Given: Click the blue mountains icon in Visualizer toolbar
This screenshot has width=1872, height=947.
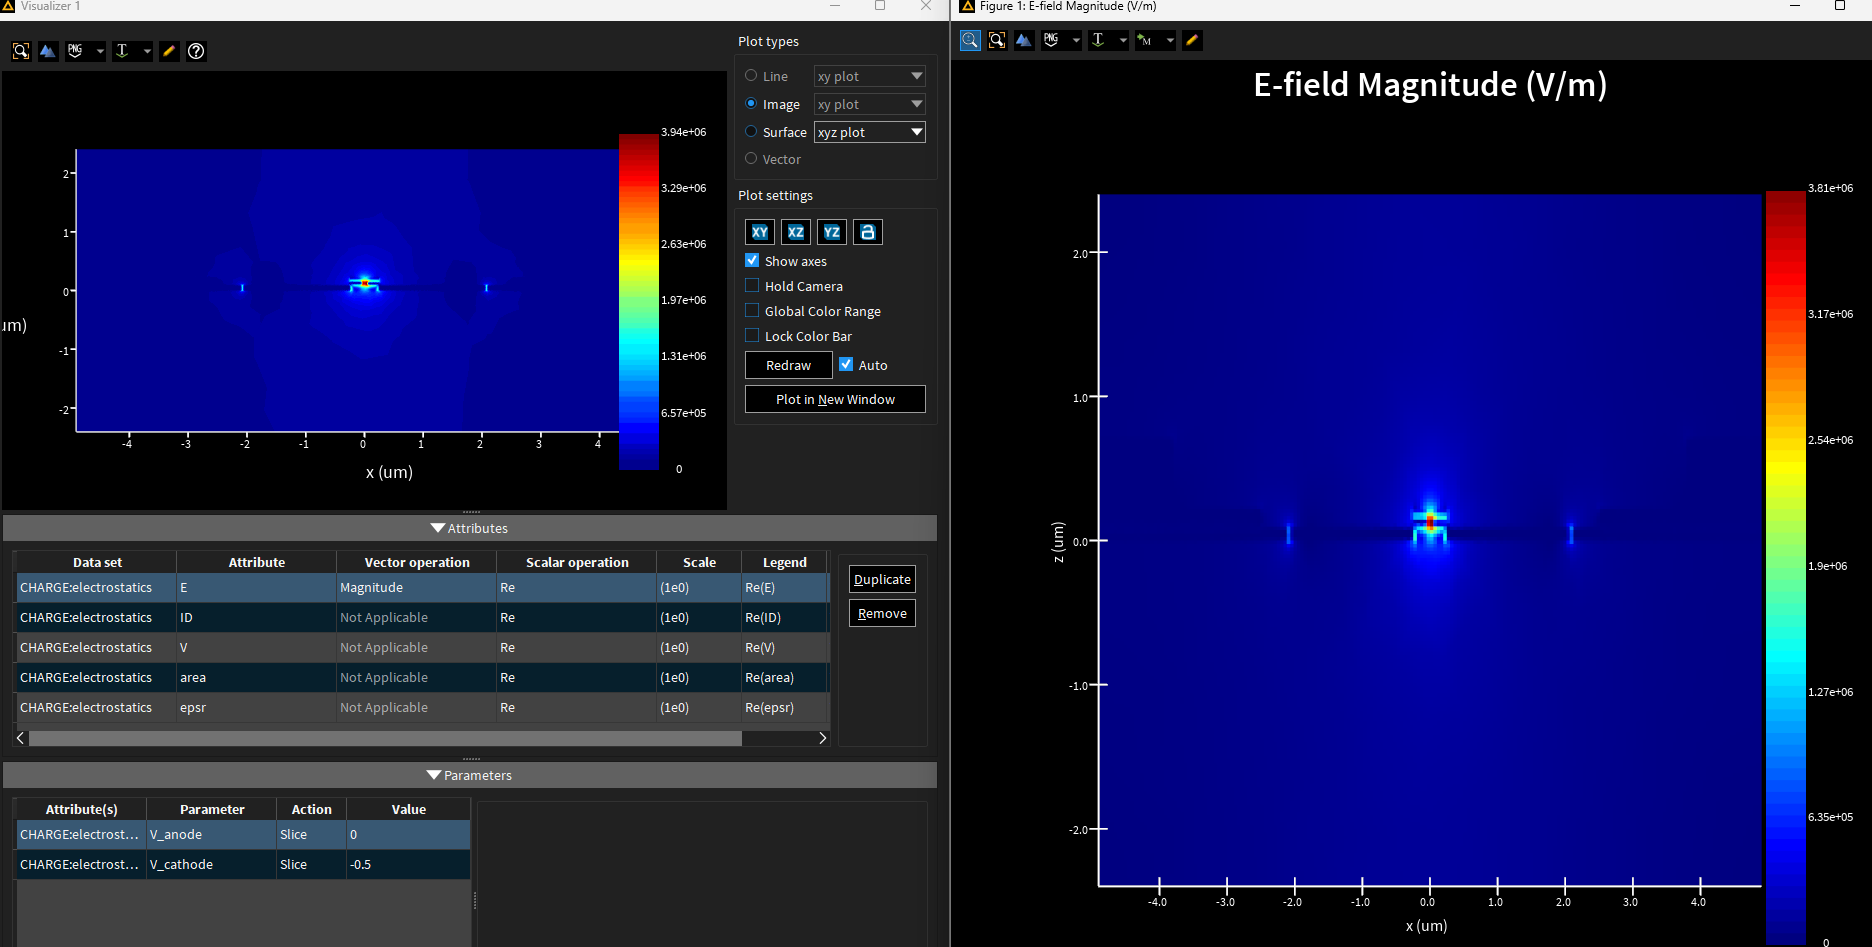Looking at the screenshot, I should [48, 51].
